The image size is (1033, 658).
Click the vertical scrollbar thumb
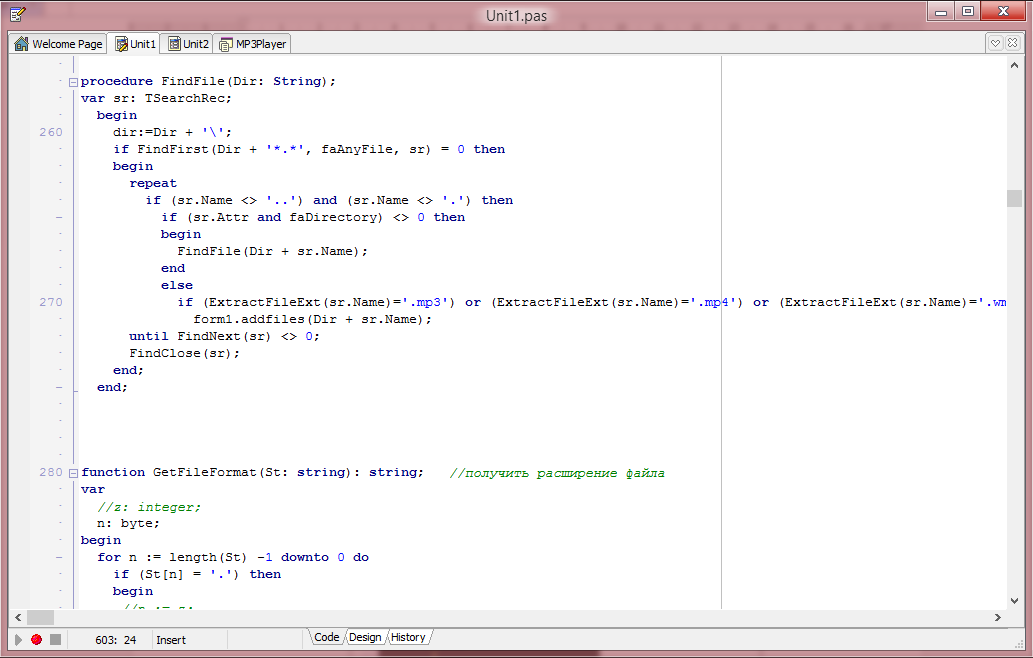pyautogui.click(x=1014, y=198)
